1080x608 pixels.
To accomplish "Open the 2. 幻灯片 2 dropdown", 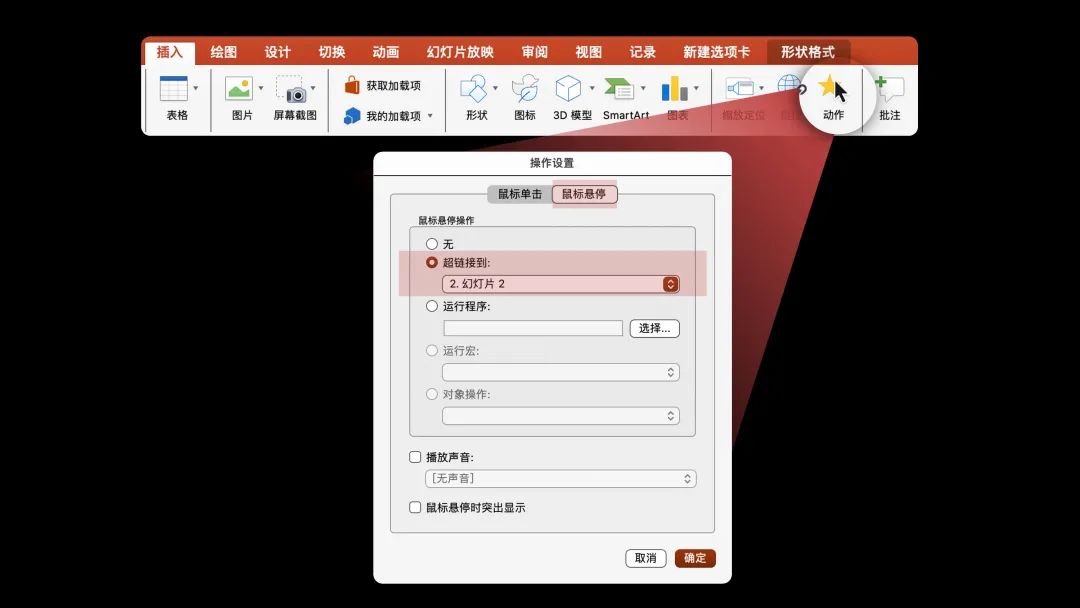I will [x=560, y=283].
